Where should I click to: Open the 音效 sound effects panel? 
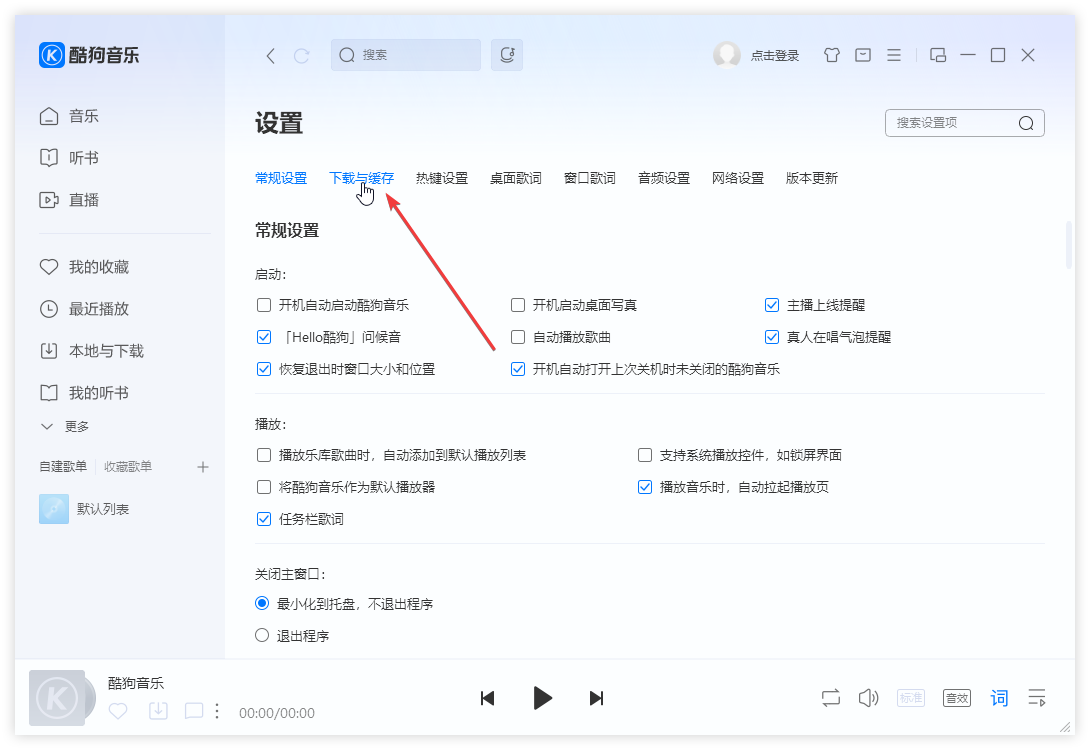coord(956,698)
